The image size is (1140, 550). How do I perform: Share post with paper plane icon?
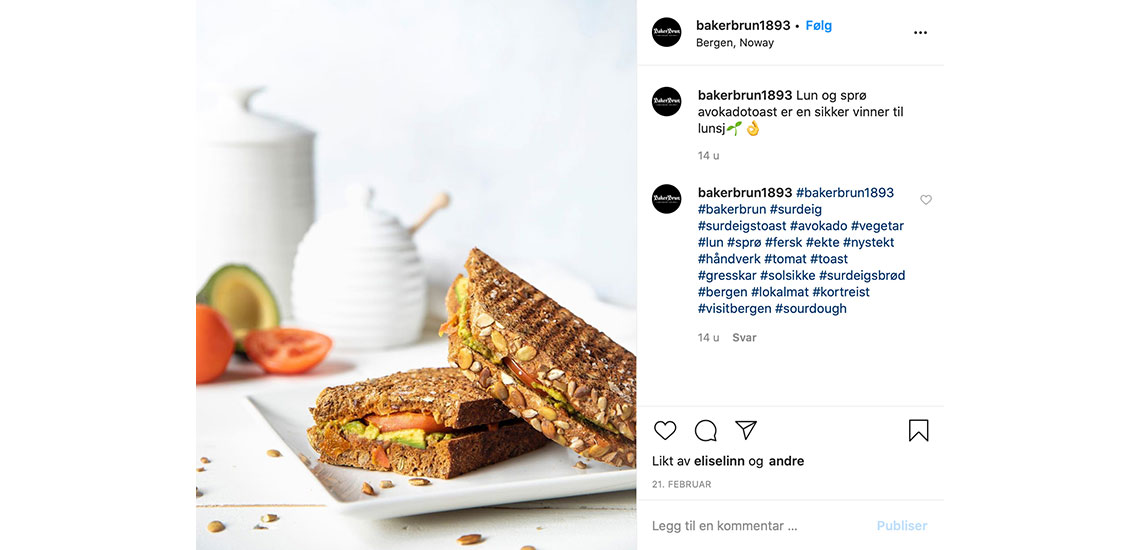point(746,430)
